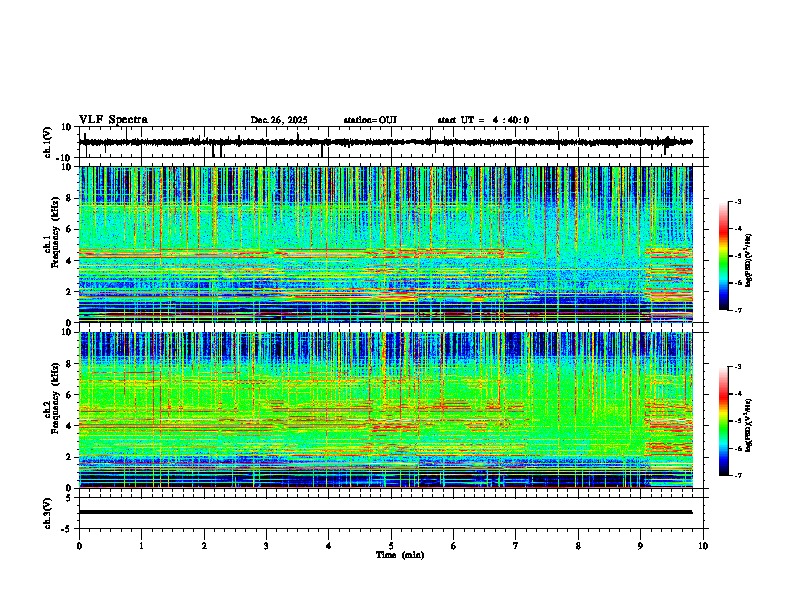The height and width of the screenshot is (612, 792).
Task: Click "-5" on the ch.1 colorbar
Action: pyautogui.click(x=737, y=256)
